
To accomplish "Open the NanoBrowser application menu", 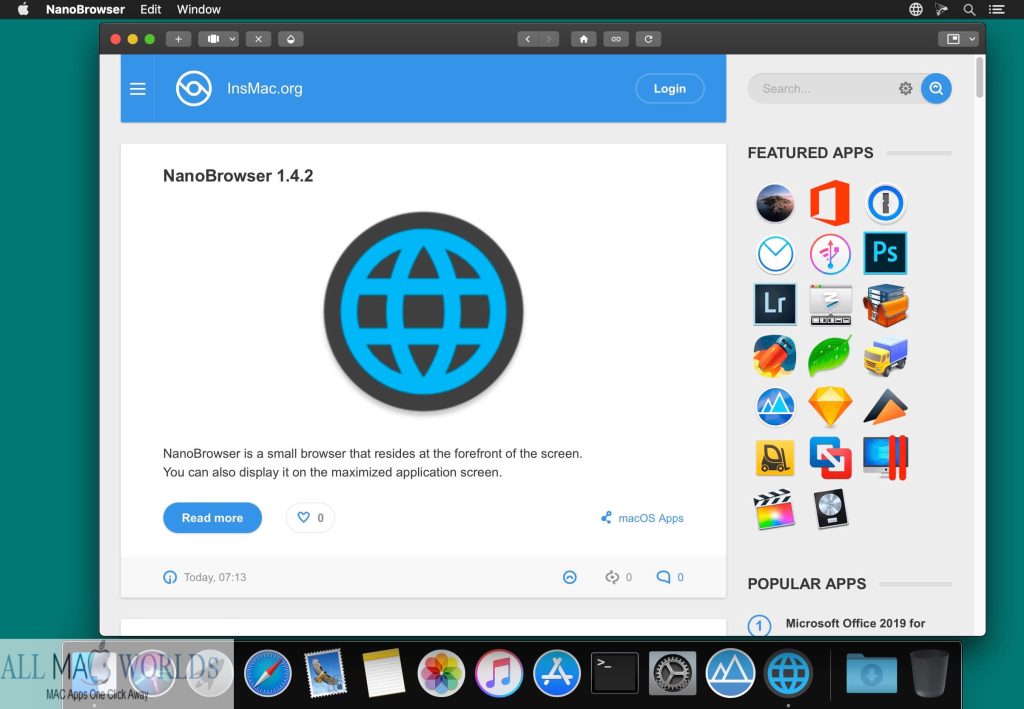I will pyautogui.click(x=85, y=9).
